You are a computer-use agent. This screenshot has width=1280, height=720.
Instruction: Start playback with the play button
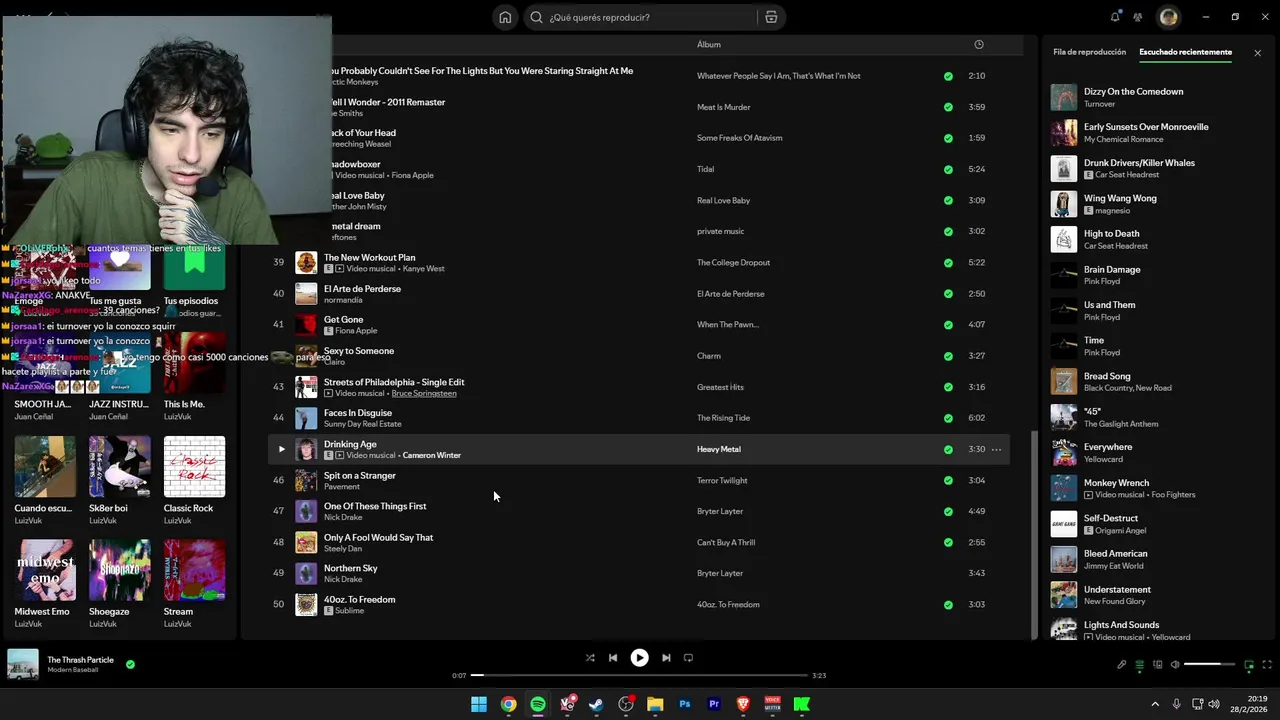pyautogui.click(x=639, y=658)
